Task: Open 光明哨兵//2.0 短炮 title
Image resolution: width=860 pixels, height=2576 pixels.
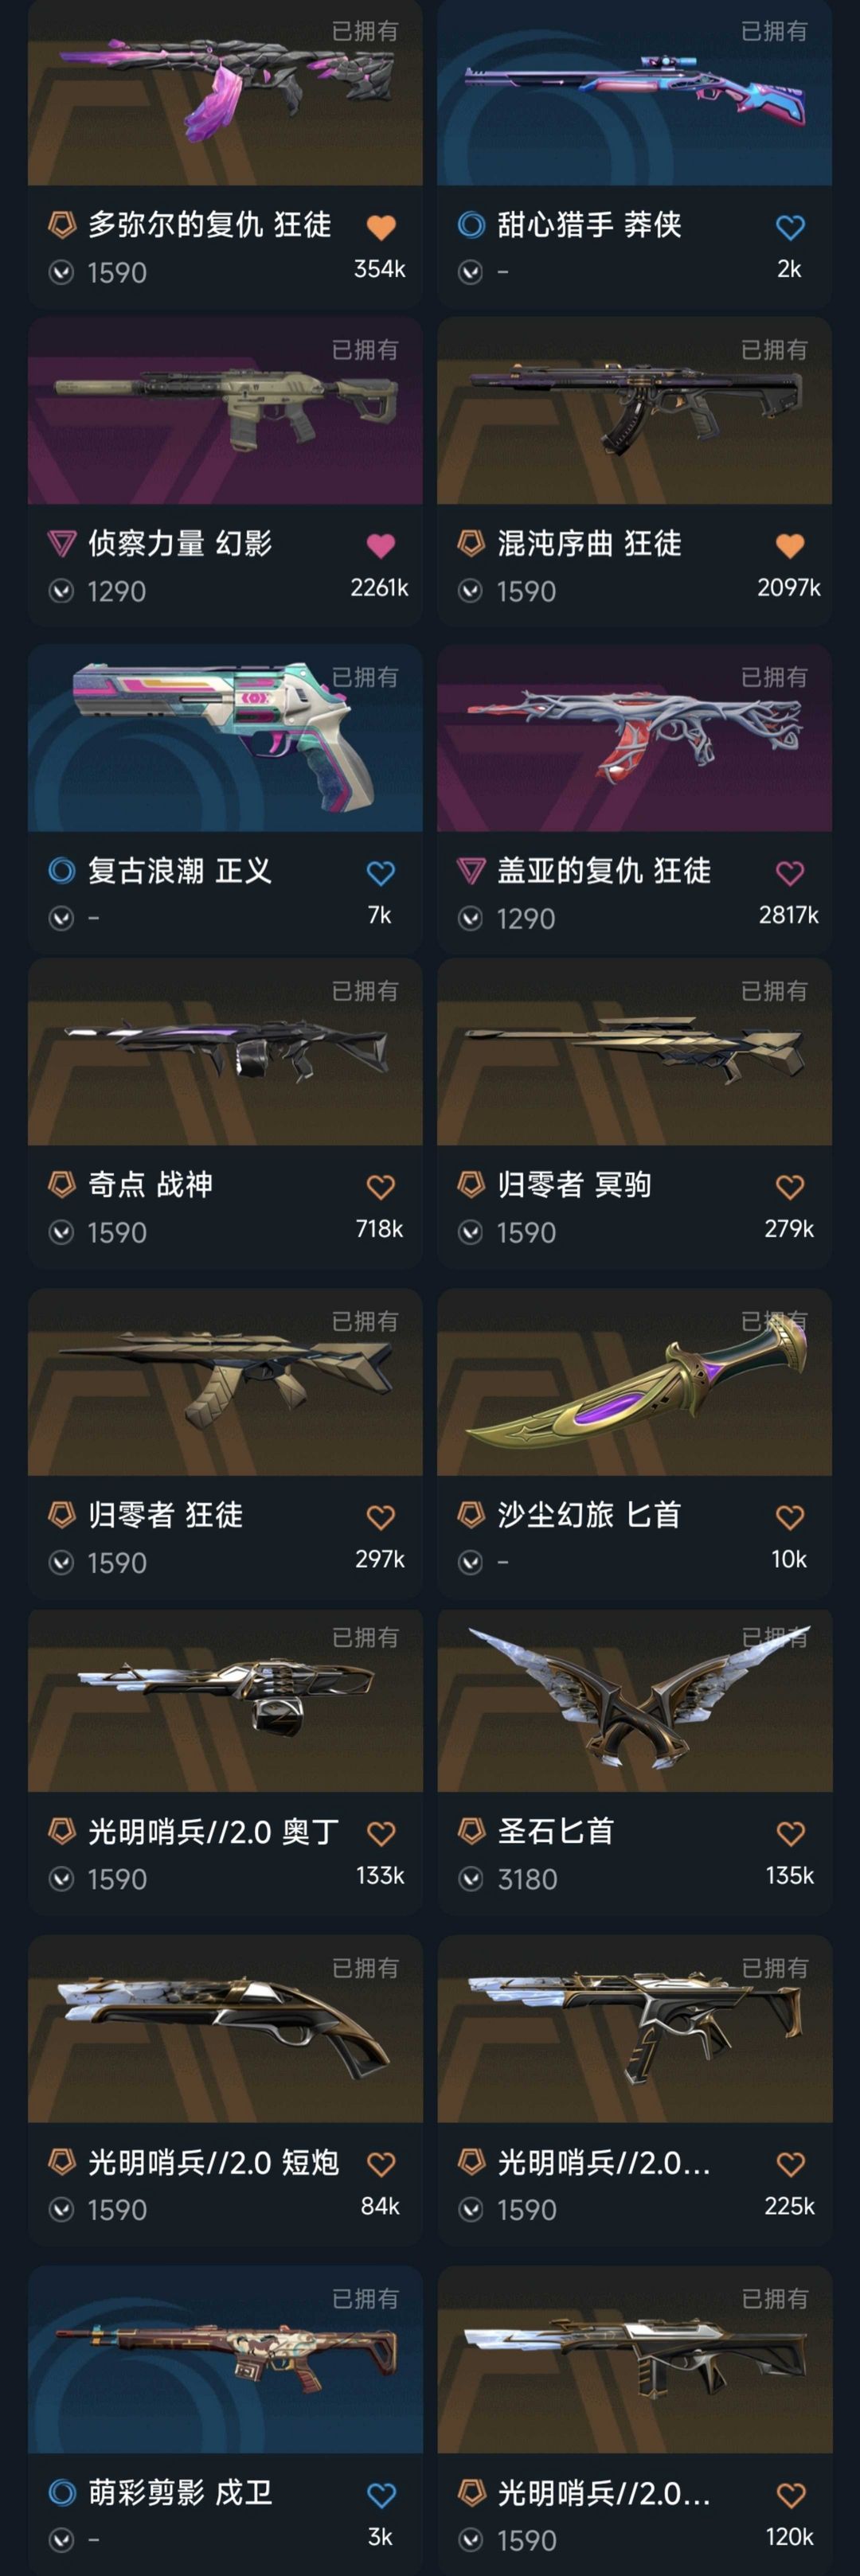Action: coord(213,2162)
